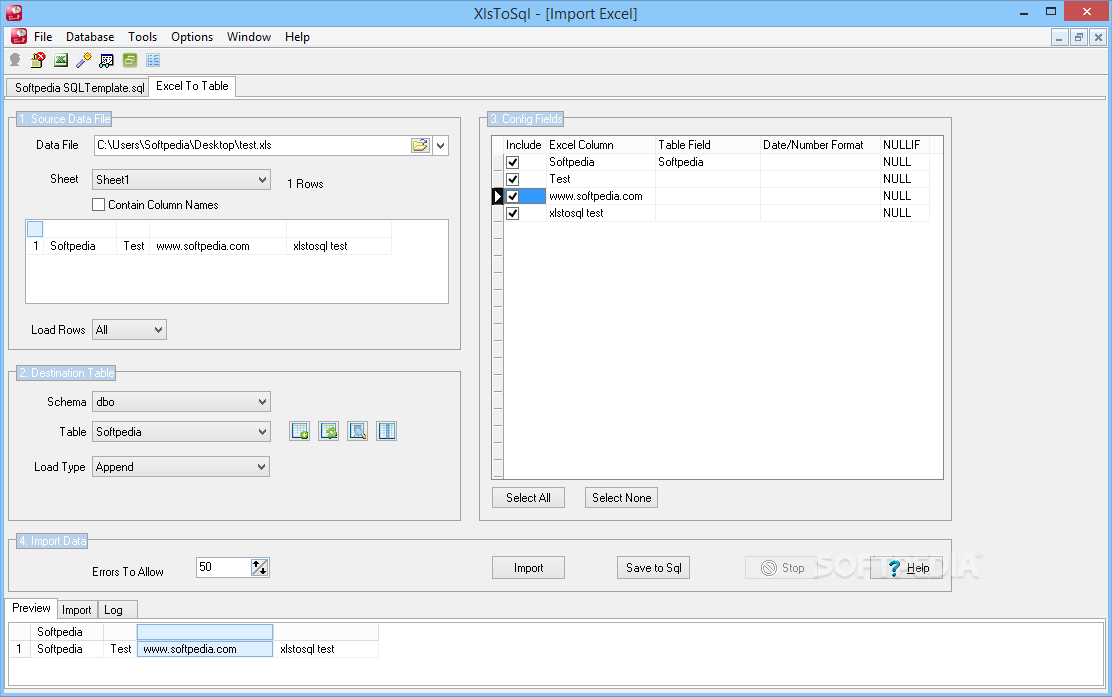This screenshot has height=697, width=1112.
Task: Click the magic wand wizard icon
Action: [84, 60]
